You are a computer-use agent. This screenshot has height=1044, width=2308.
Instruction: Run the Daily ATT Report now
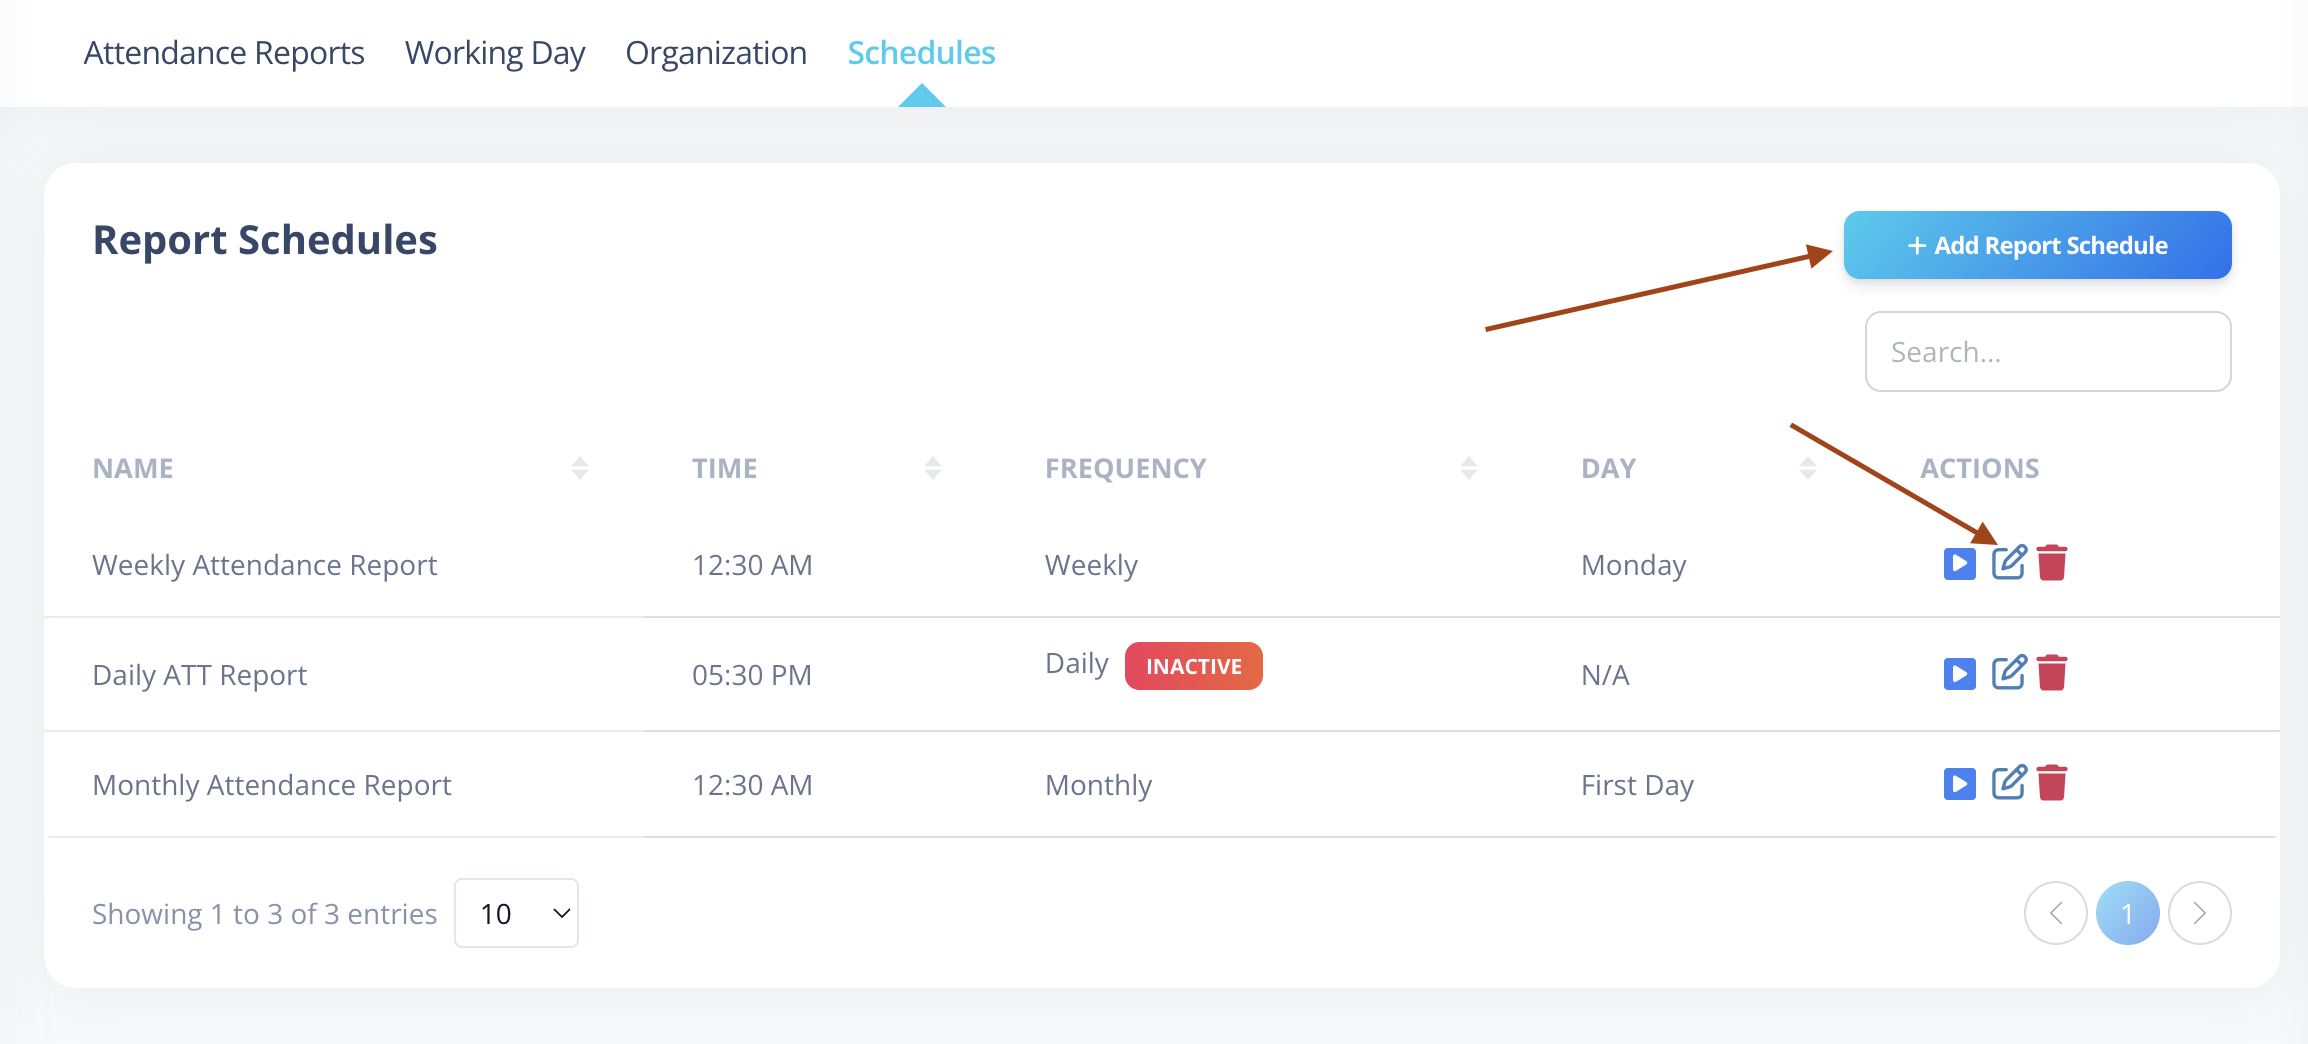(1959, 674)
